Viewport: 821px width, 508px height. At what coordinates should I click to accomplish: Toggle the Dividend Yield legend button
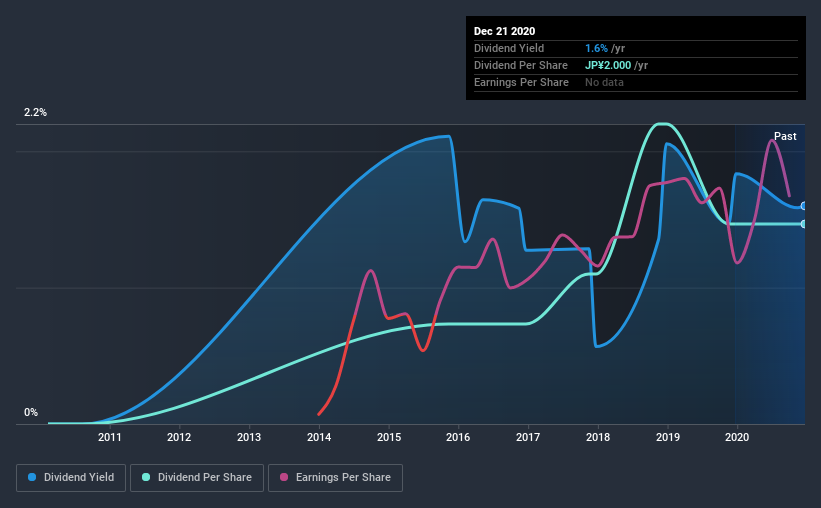coord(71,478)
